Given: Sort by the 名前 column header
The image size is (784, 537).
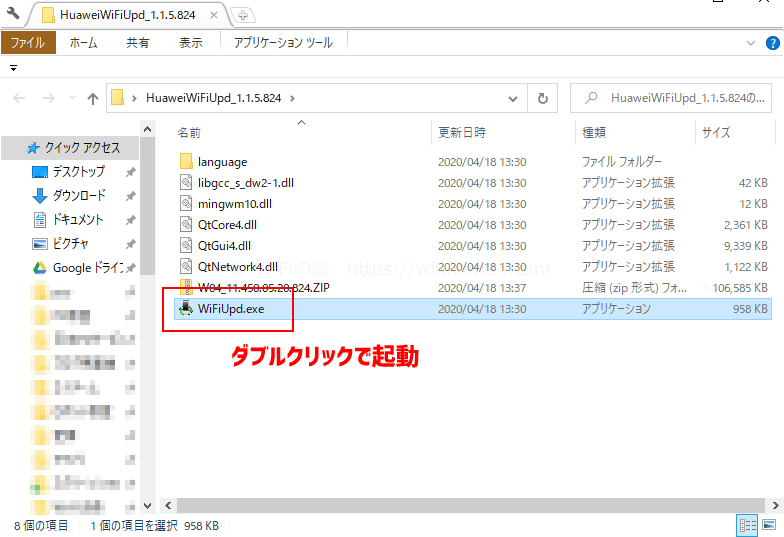Looking at the screenshot, I should [189, 133].
